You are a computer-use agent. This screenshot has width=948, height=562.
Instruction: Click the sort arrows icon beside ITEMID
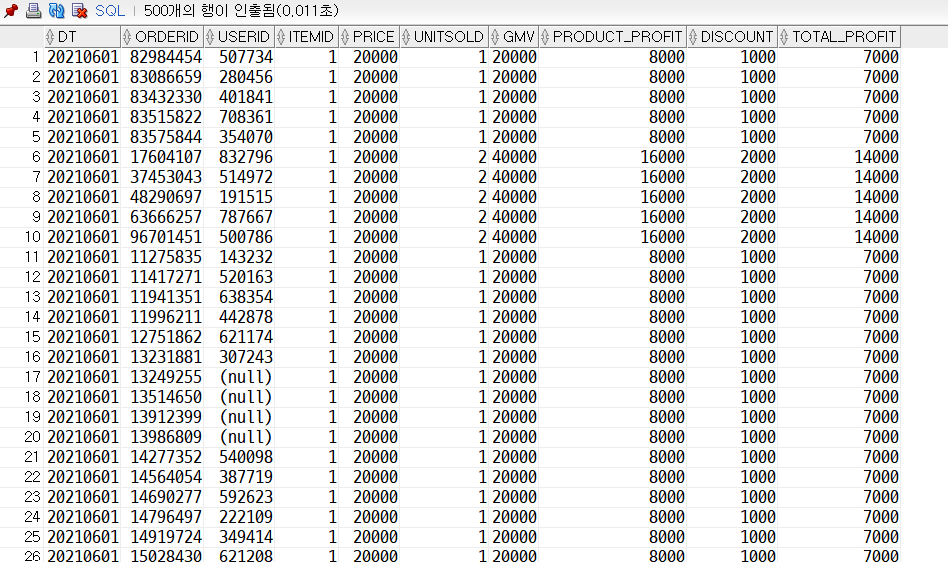pyautogui.click(x=281, y=37)
